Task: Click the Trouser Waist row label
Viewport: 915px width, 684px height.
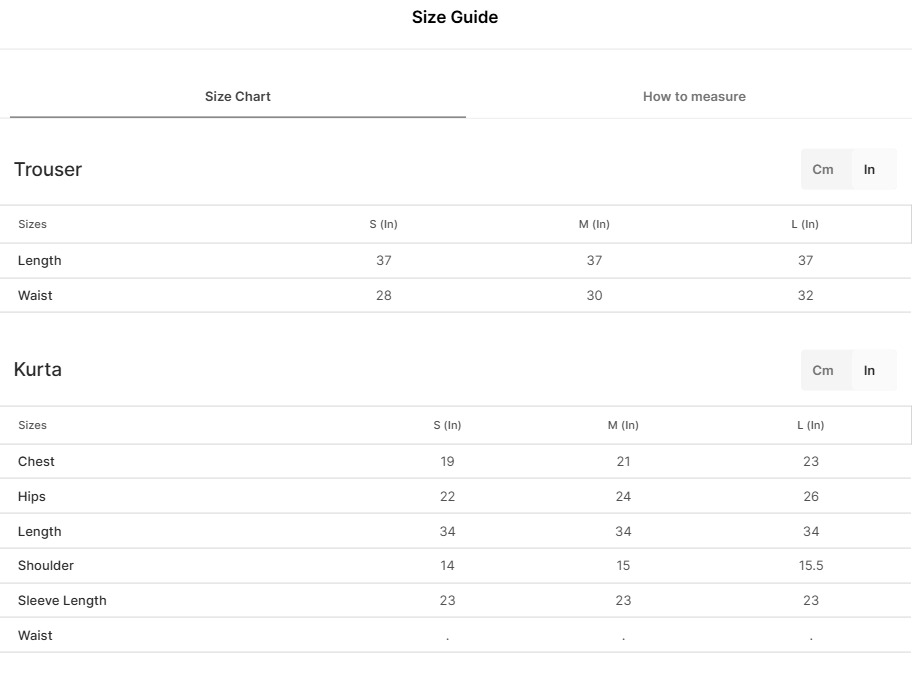Action: coord(35,296)
